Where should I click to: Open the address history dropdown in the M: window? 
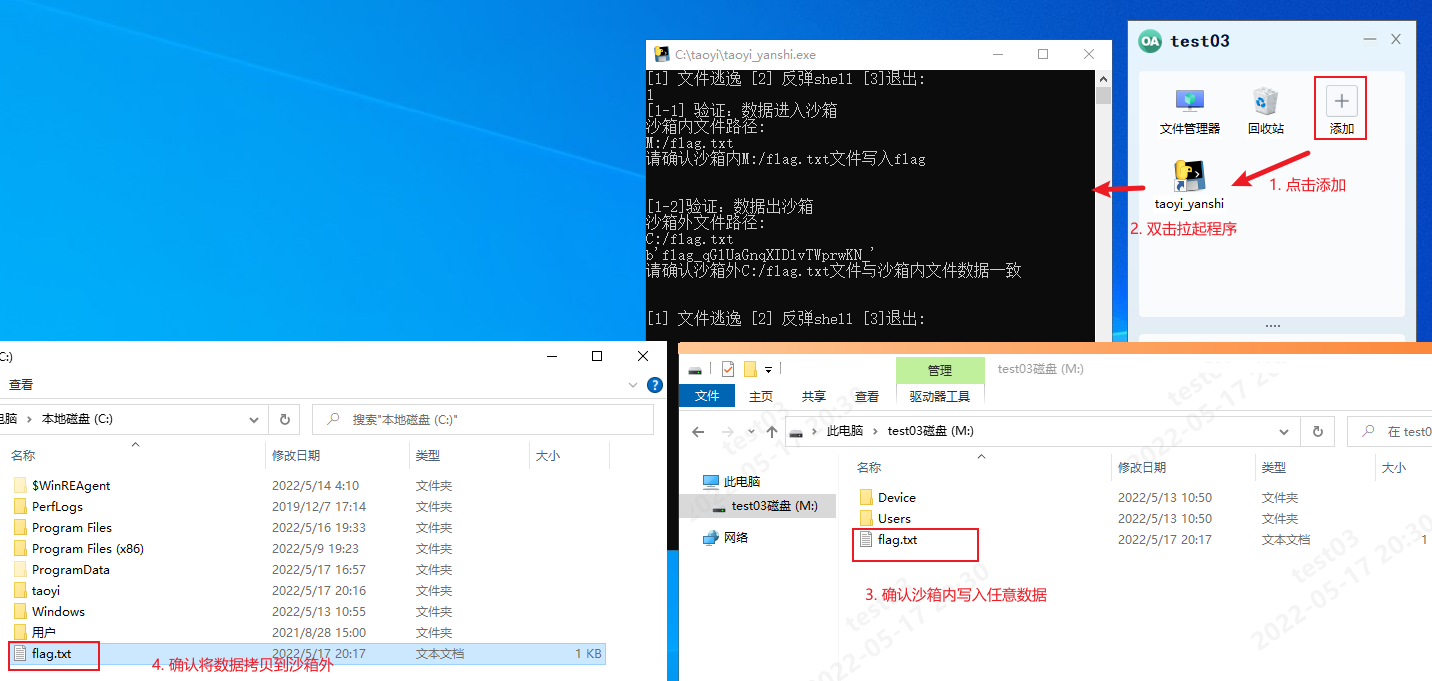(1285, 432)
